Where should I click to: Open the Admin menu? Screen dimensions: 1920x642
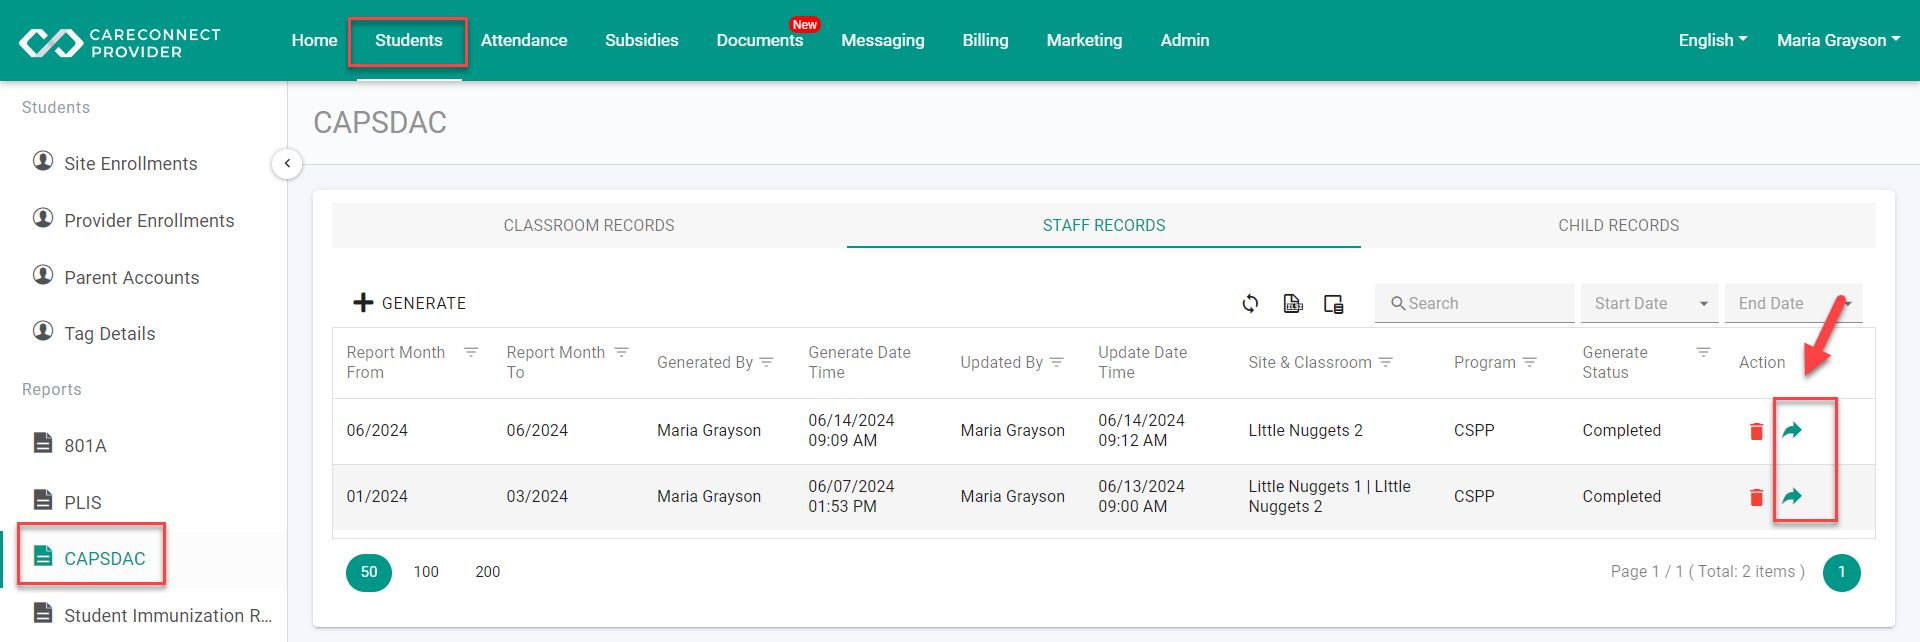point(1185,40)
